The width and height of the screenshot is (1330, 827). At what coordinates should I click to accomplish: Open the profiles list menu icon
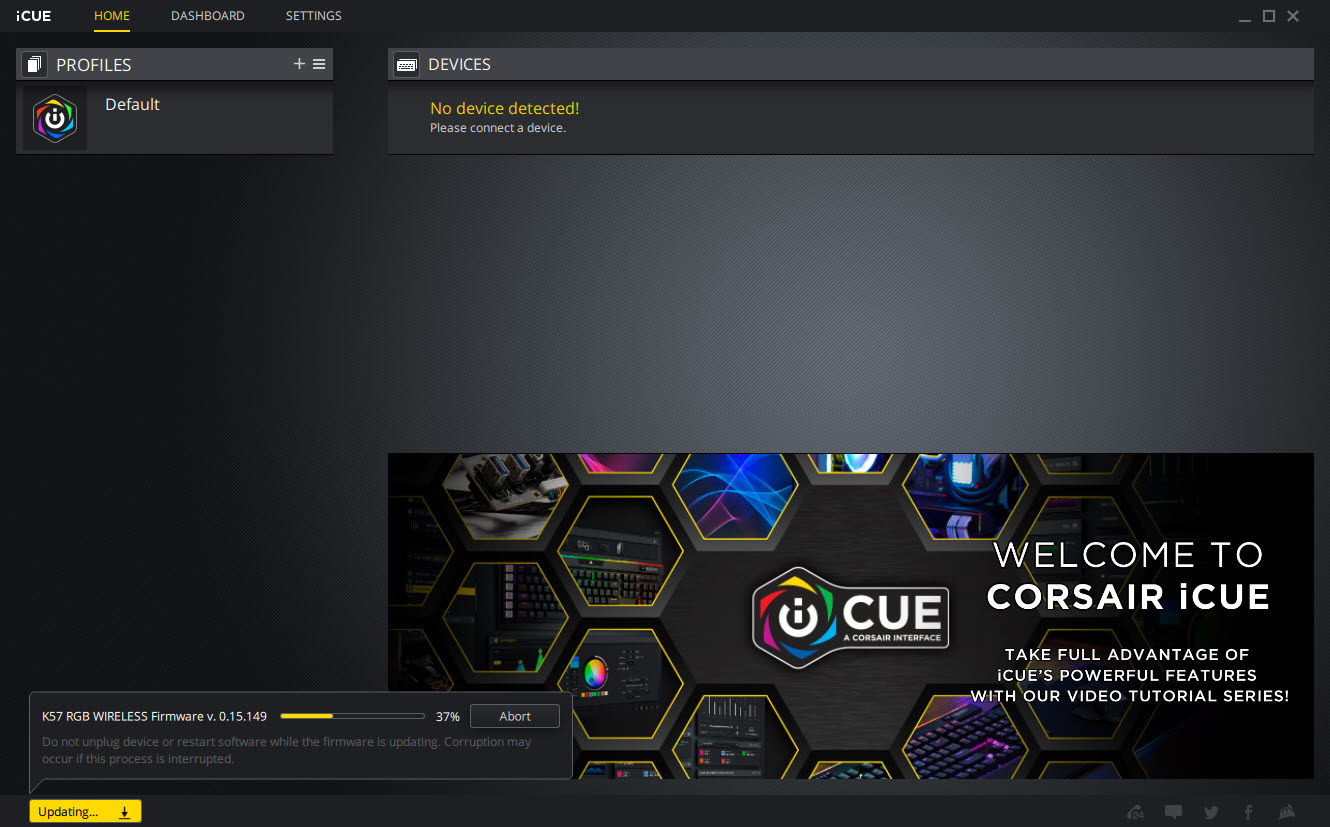click(x=319, y=64)
